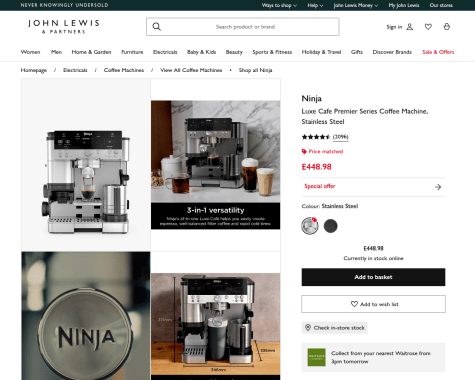Click the location pin icon for in-store stock
This screenshot has width=475, height=380.
tap(308, 328)
